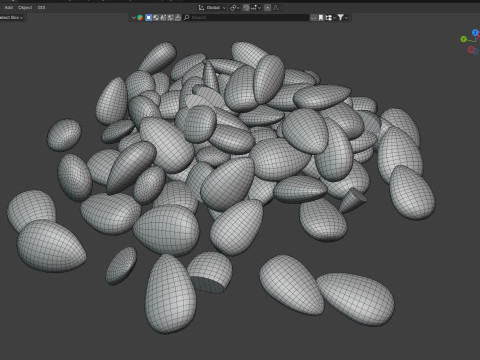Click the icon just left of the magnifier
This screenshot has width=480, height=360.
pyautogui.click(x=178, y=17)
